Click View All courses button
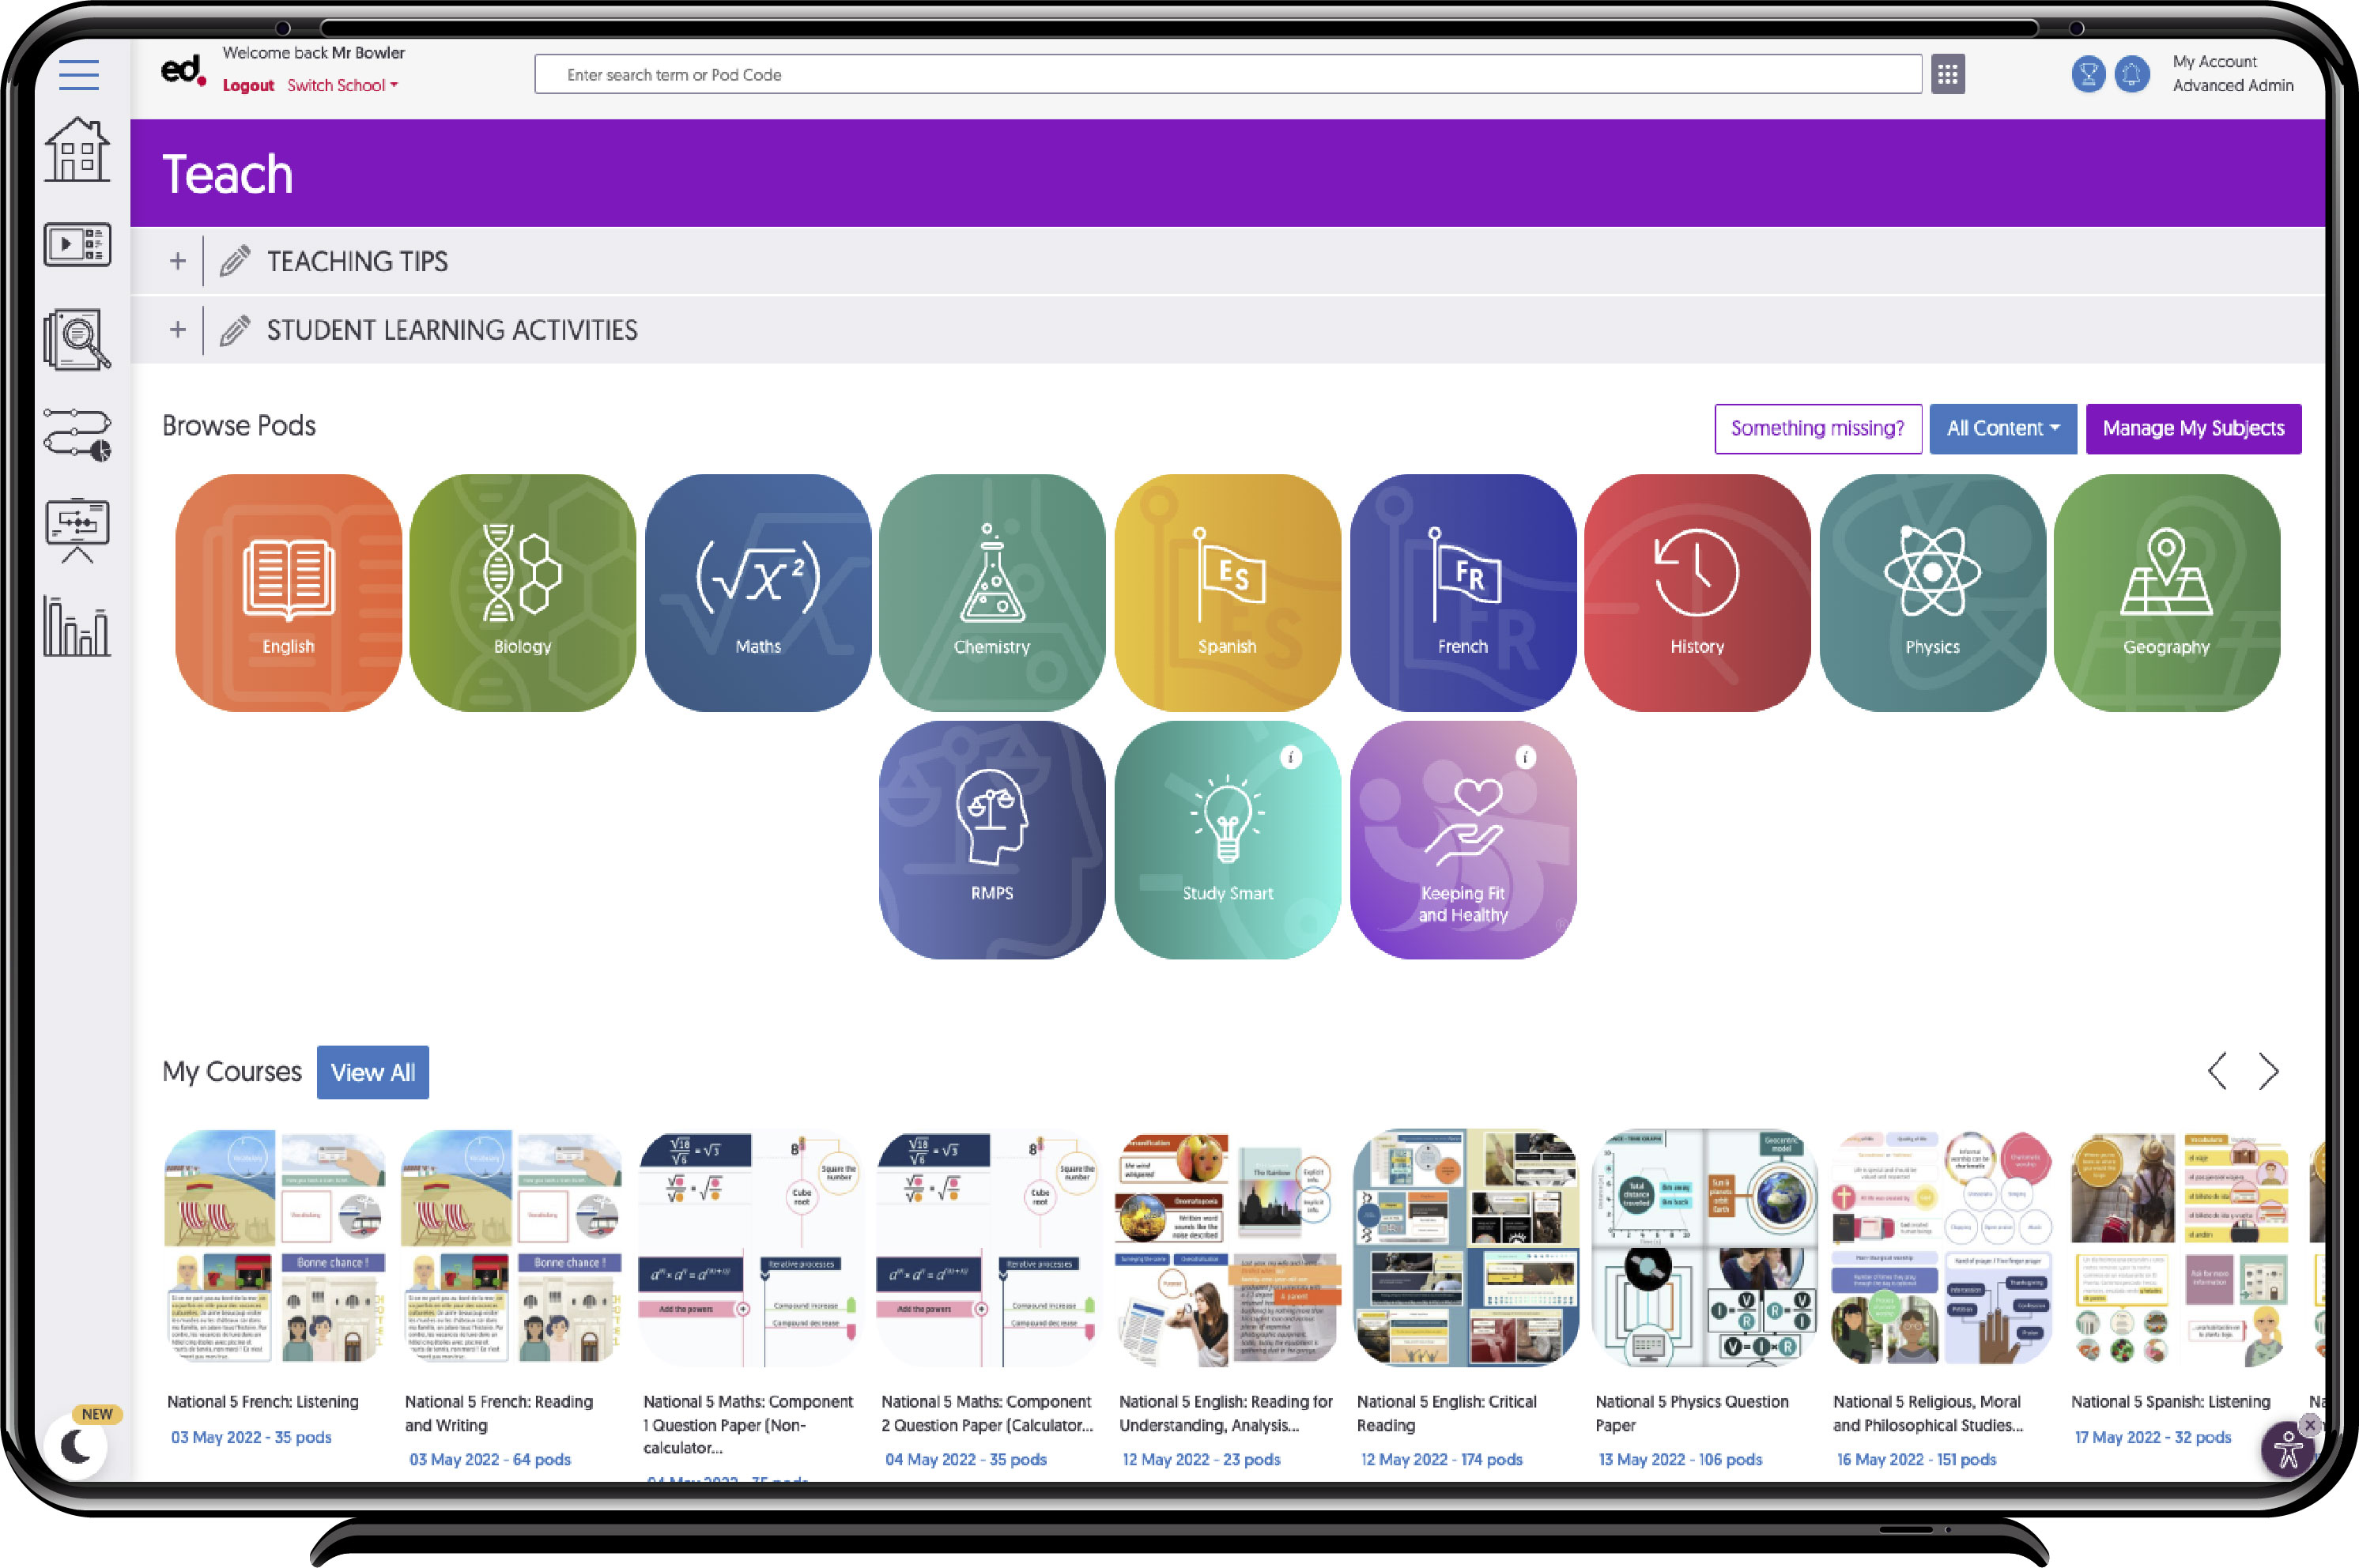Image resolution: width=2359 pixels, height=1568 pixels. [x=372, y=1073]
